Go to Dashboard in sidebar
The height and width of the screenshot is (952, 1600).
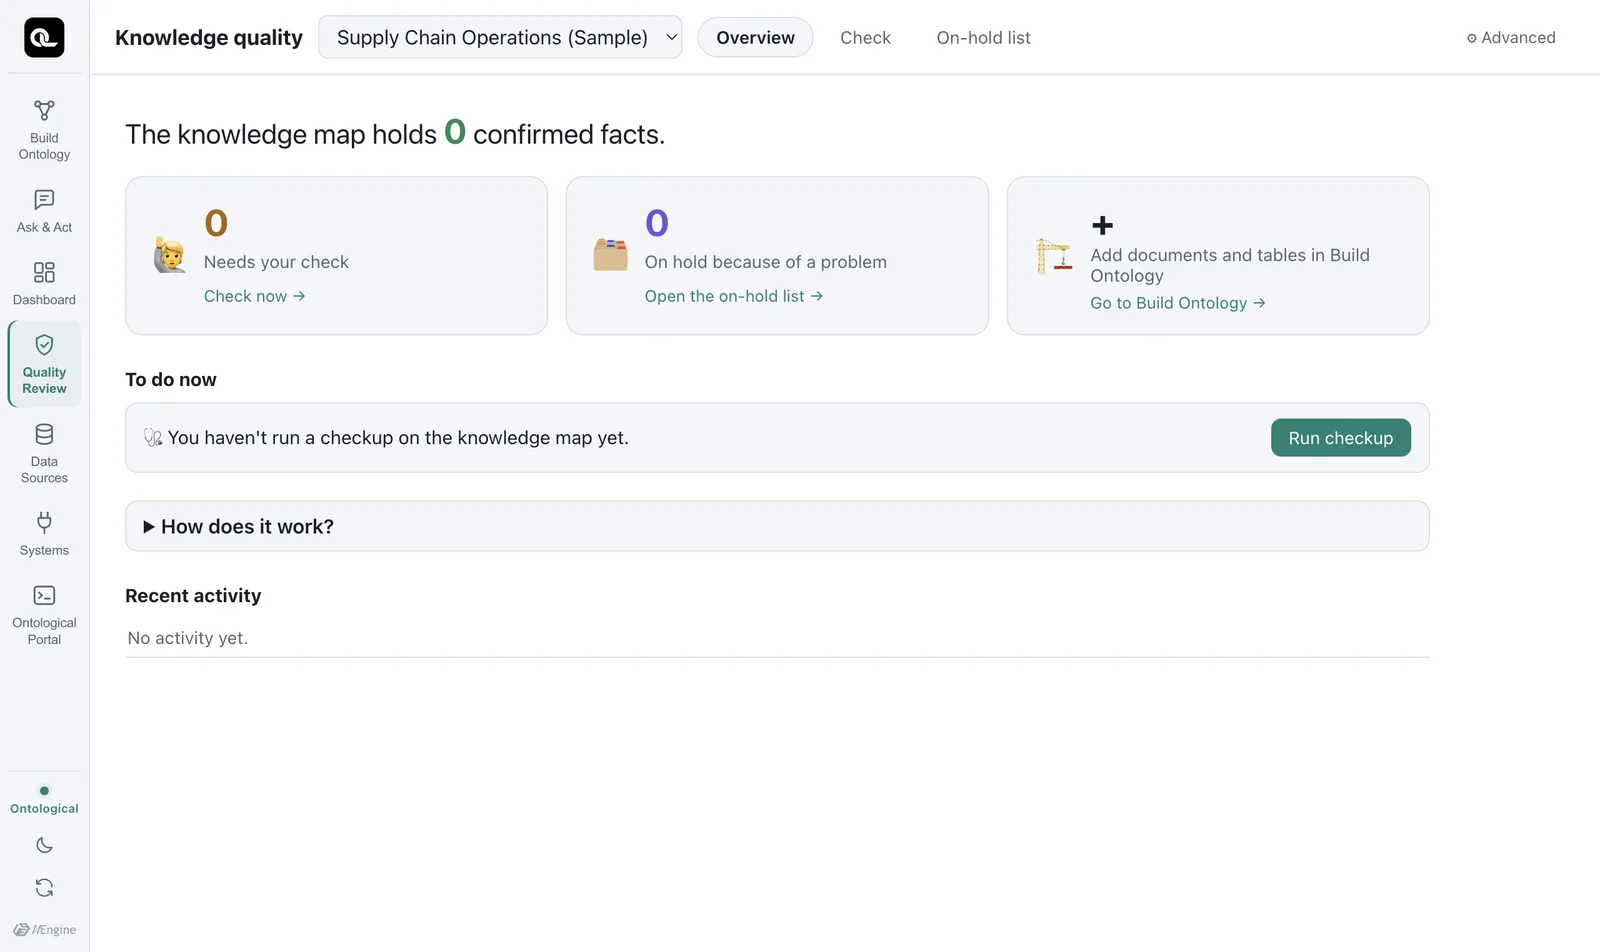point(44,284)
